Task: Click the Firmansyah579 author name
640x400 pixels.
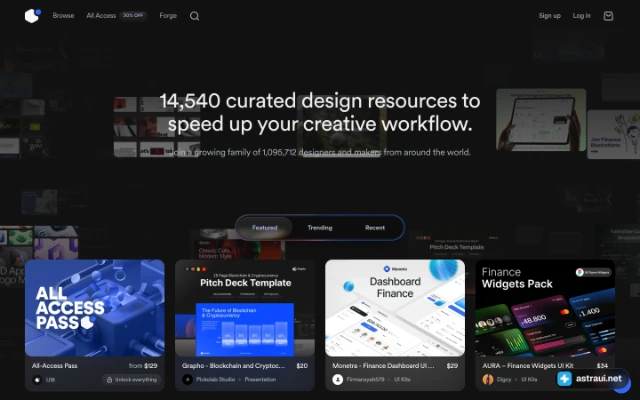Action: (x=365, y=380)
